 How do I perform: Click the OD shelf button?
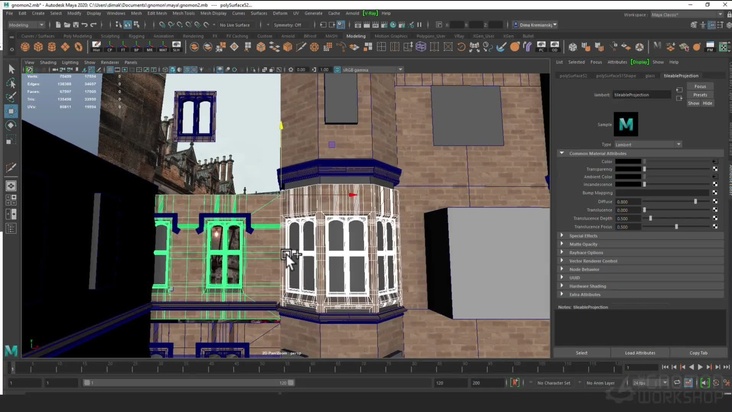(x=555, y=47)
